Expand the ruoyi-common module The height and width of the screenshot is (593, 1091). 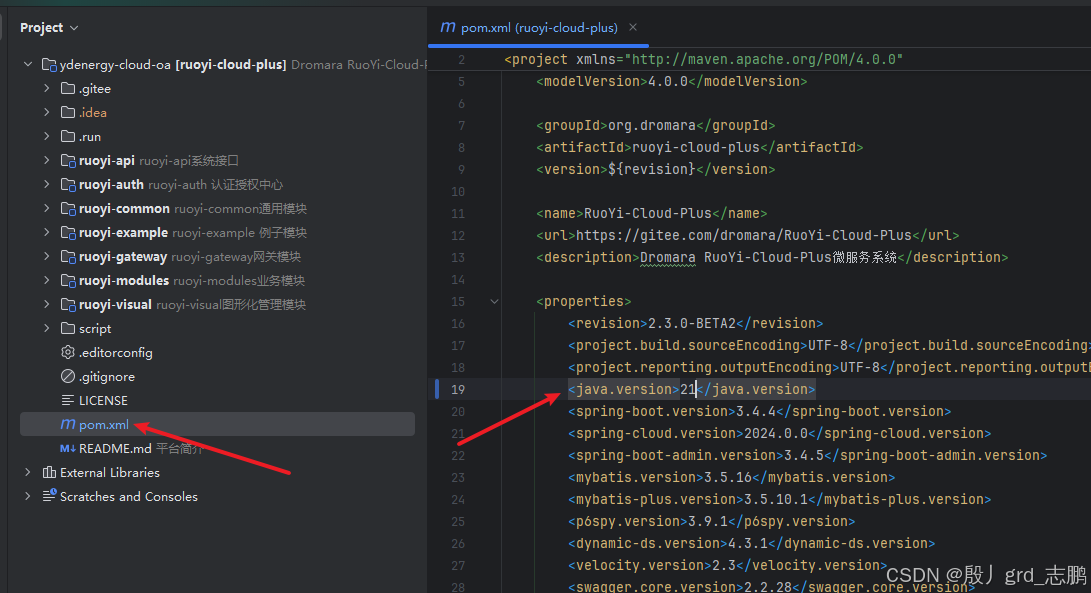click(x=47, y=208)
